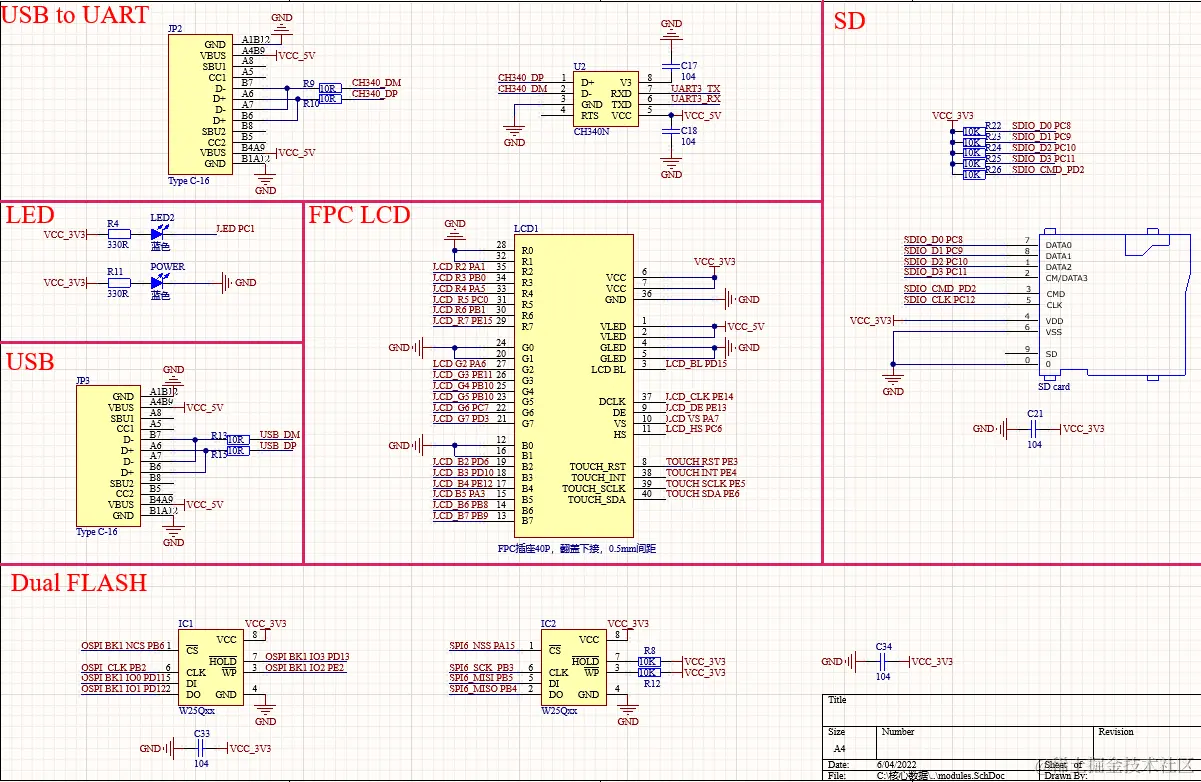
Task: Select the R9 10R resistor
Action: [x=328, y=87]
